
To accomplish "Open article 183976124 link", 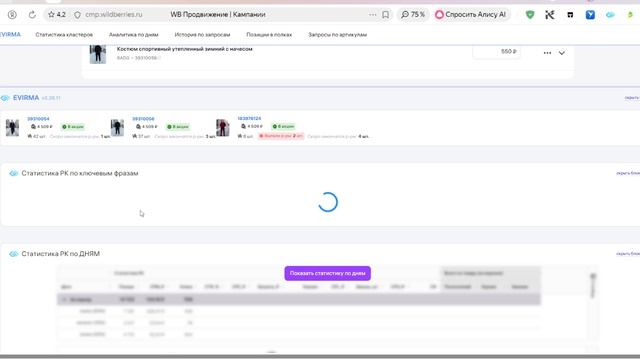I will click(x=249, y=118).
